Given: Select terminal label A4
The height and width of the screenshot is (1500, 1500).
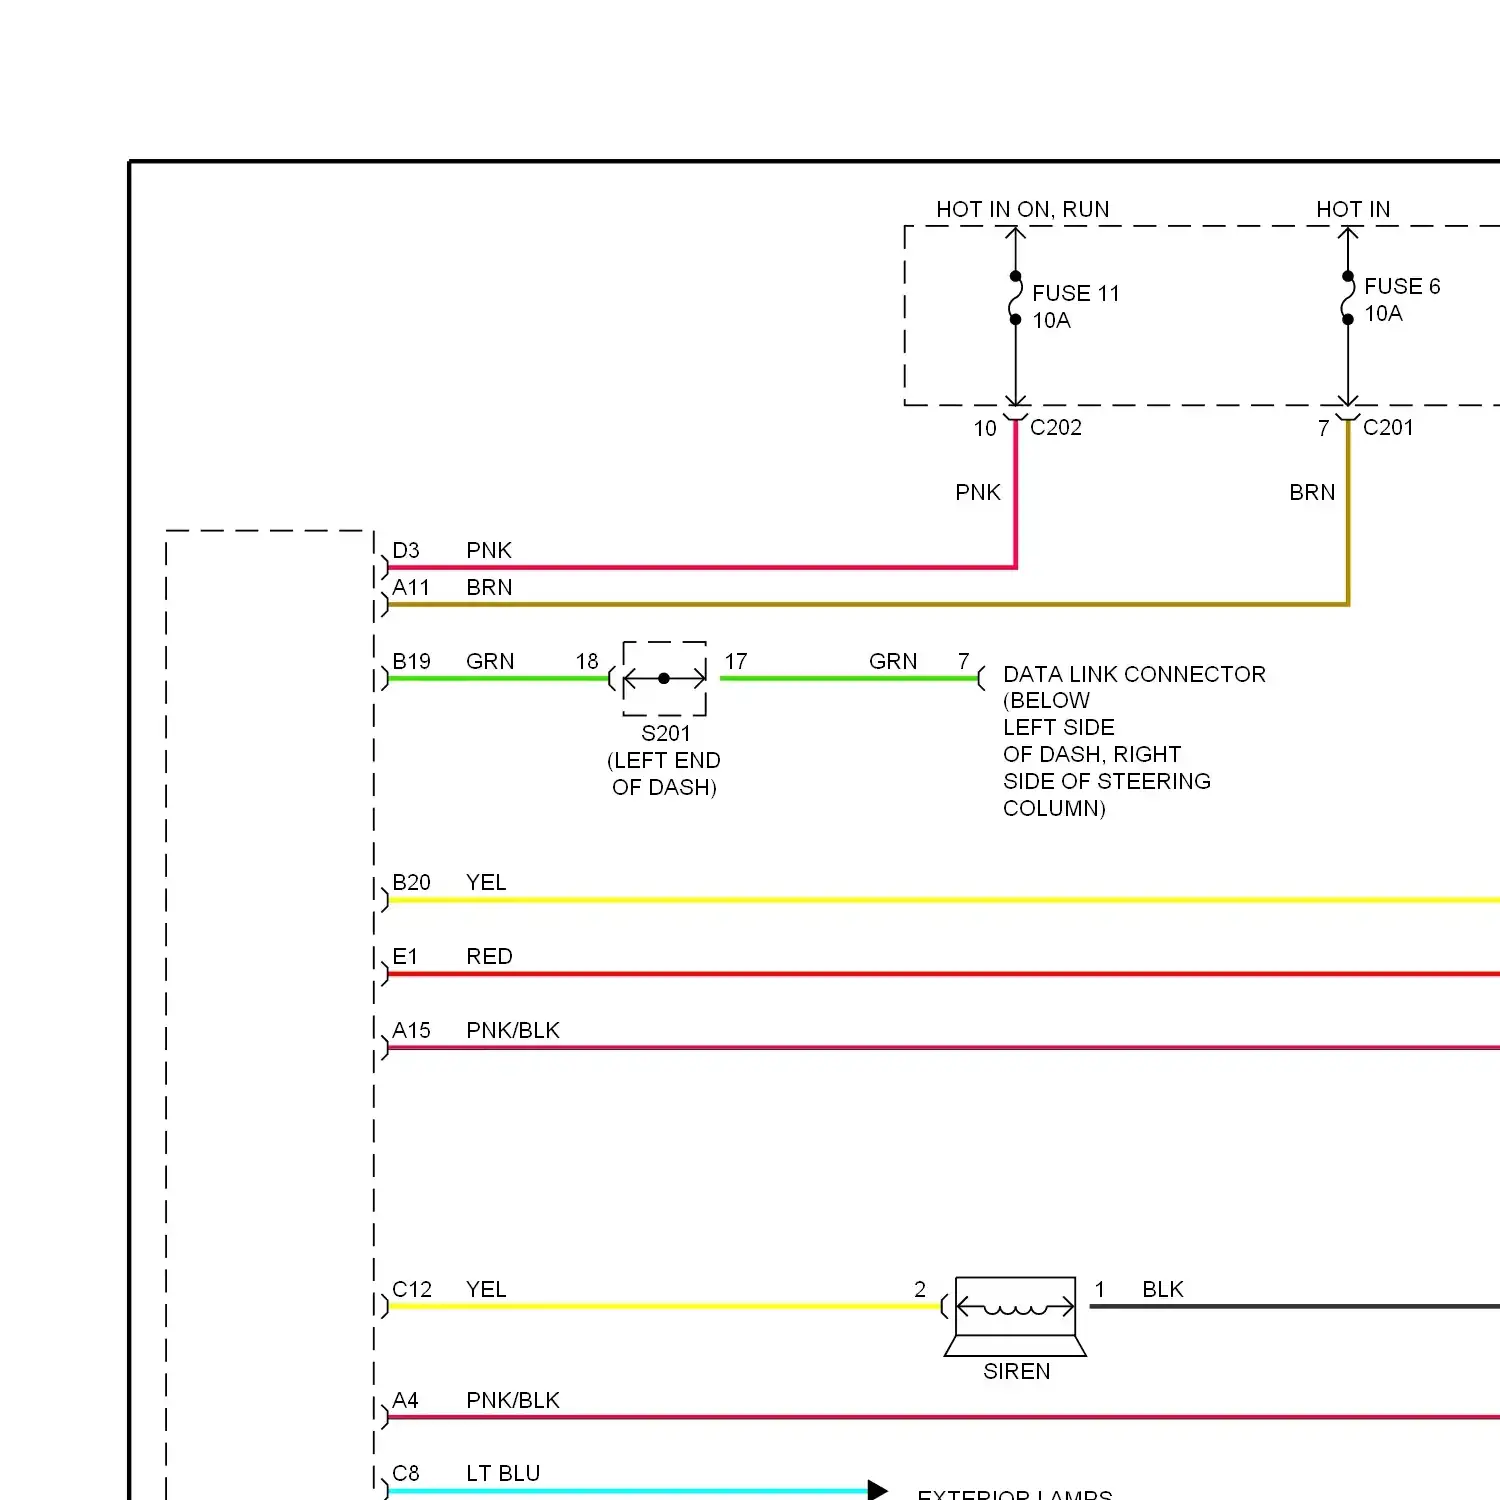Looking at the screenshot, I should tap(405, 1401).
